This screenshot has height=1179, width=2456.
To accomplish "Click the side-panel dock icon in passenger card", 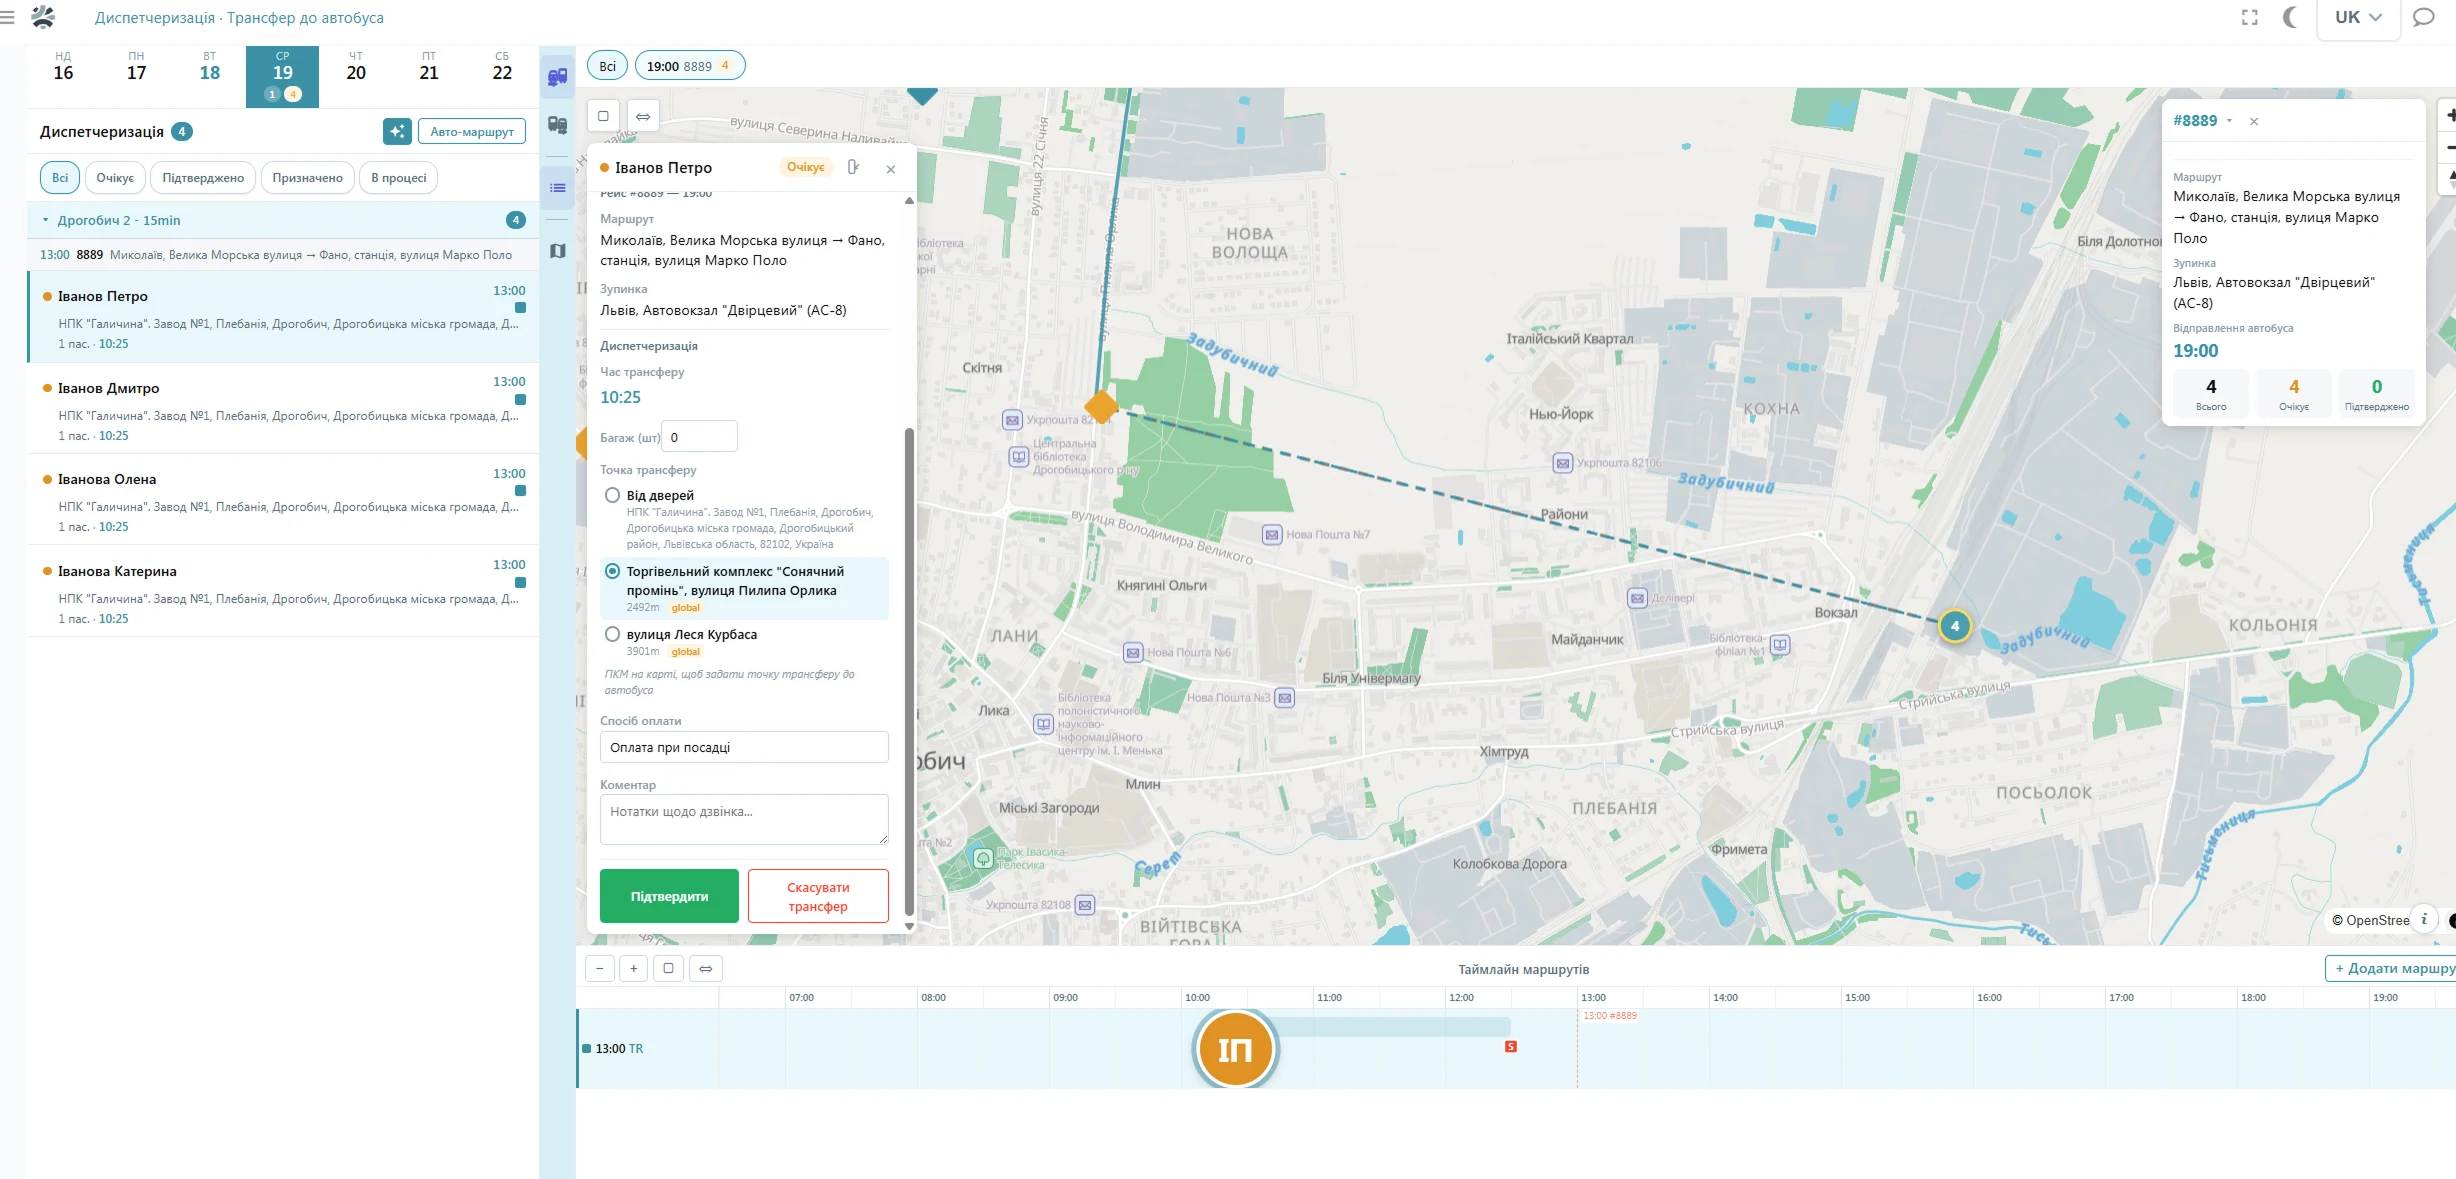I will [x=853, y=167].
